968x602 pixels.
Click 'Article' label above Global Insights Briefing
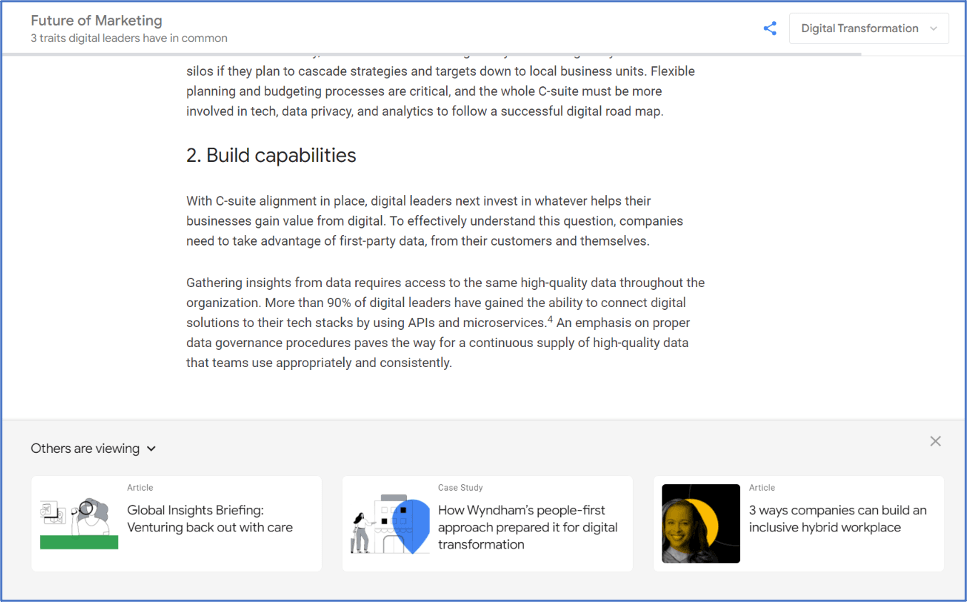pyautogui.click(x=140, y=488)
